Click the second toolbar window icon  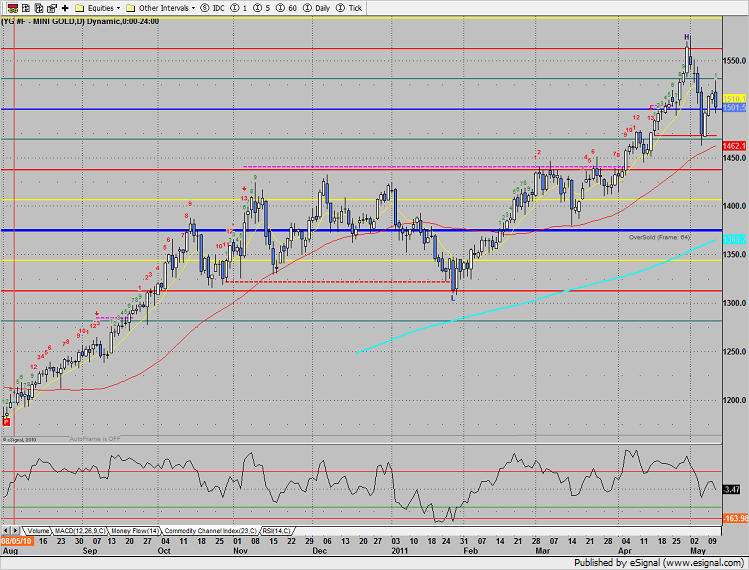26,8
